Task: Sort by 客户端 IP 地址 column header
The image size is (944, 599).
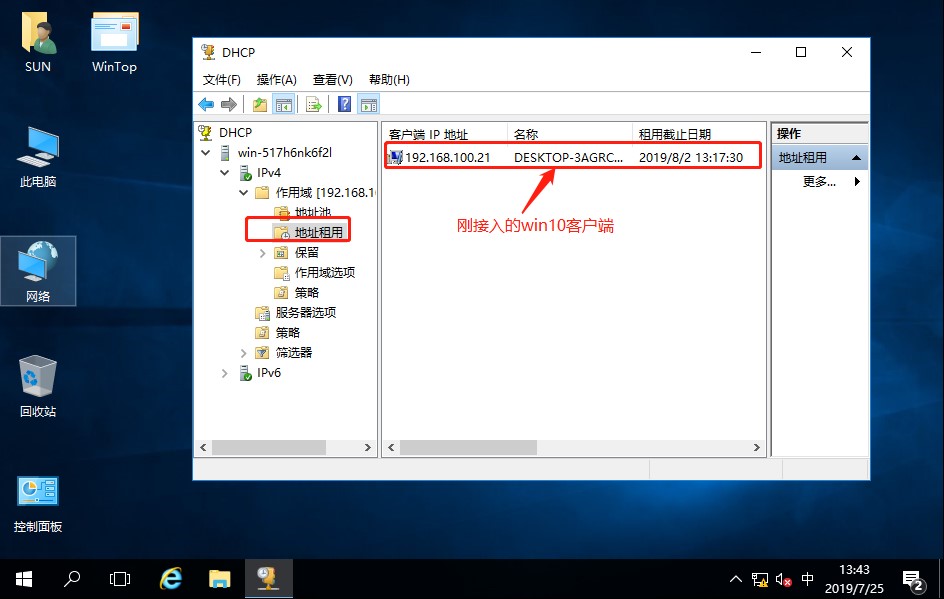Action: pos(446,134)
